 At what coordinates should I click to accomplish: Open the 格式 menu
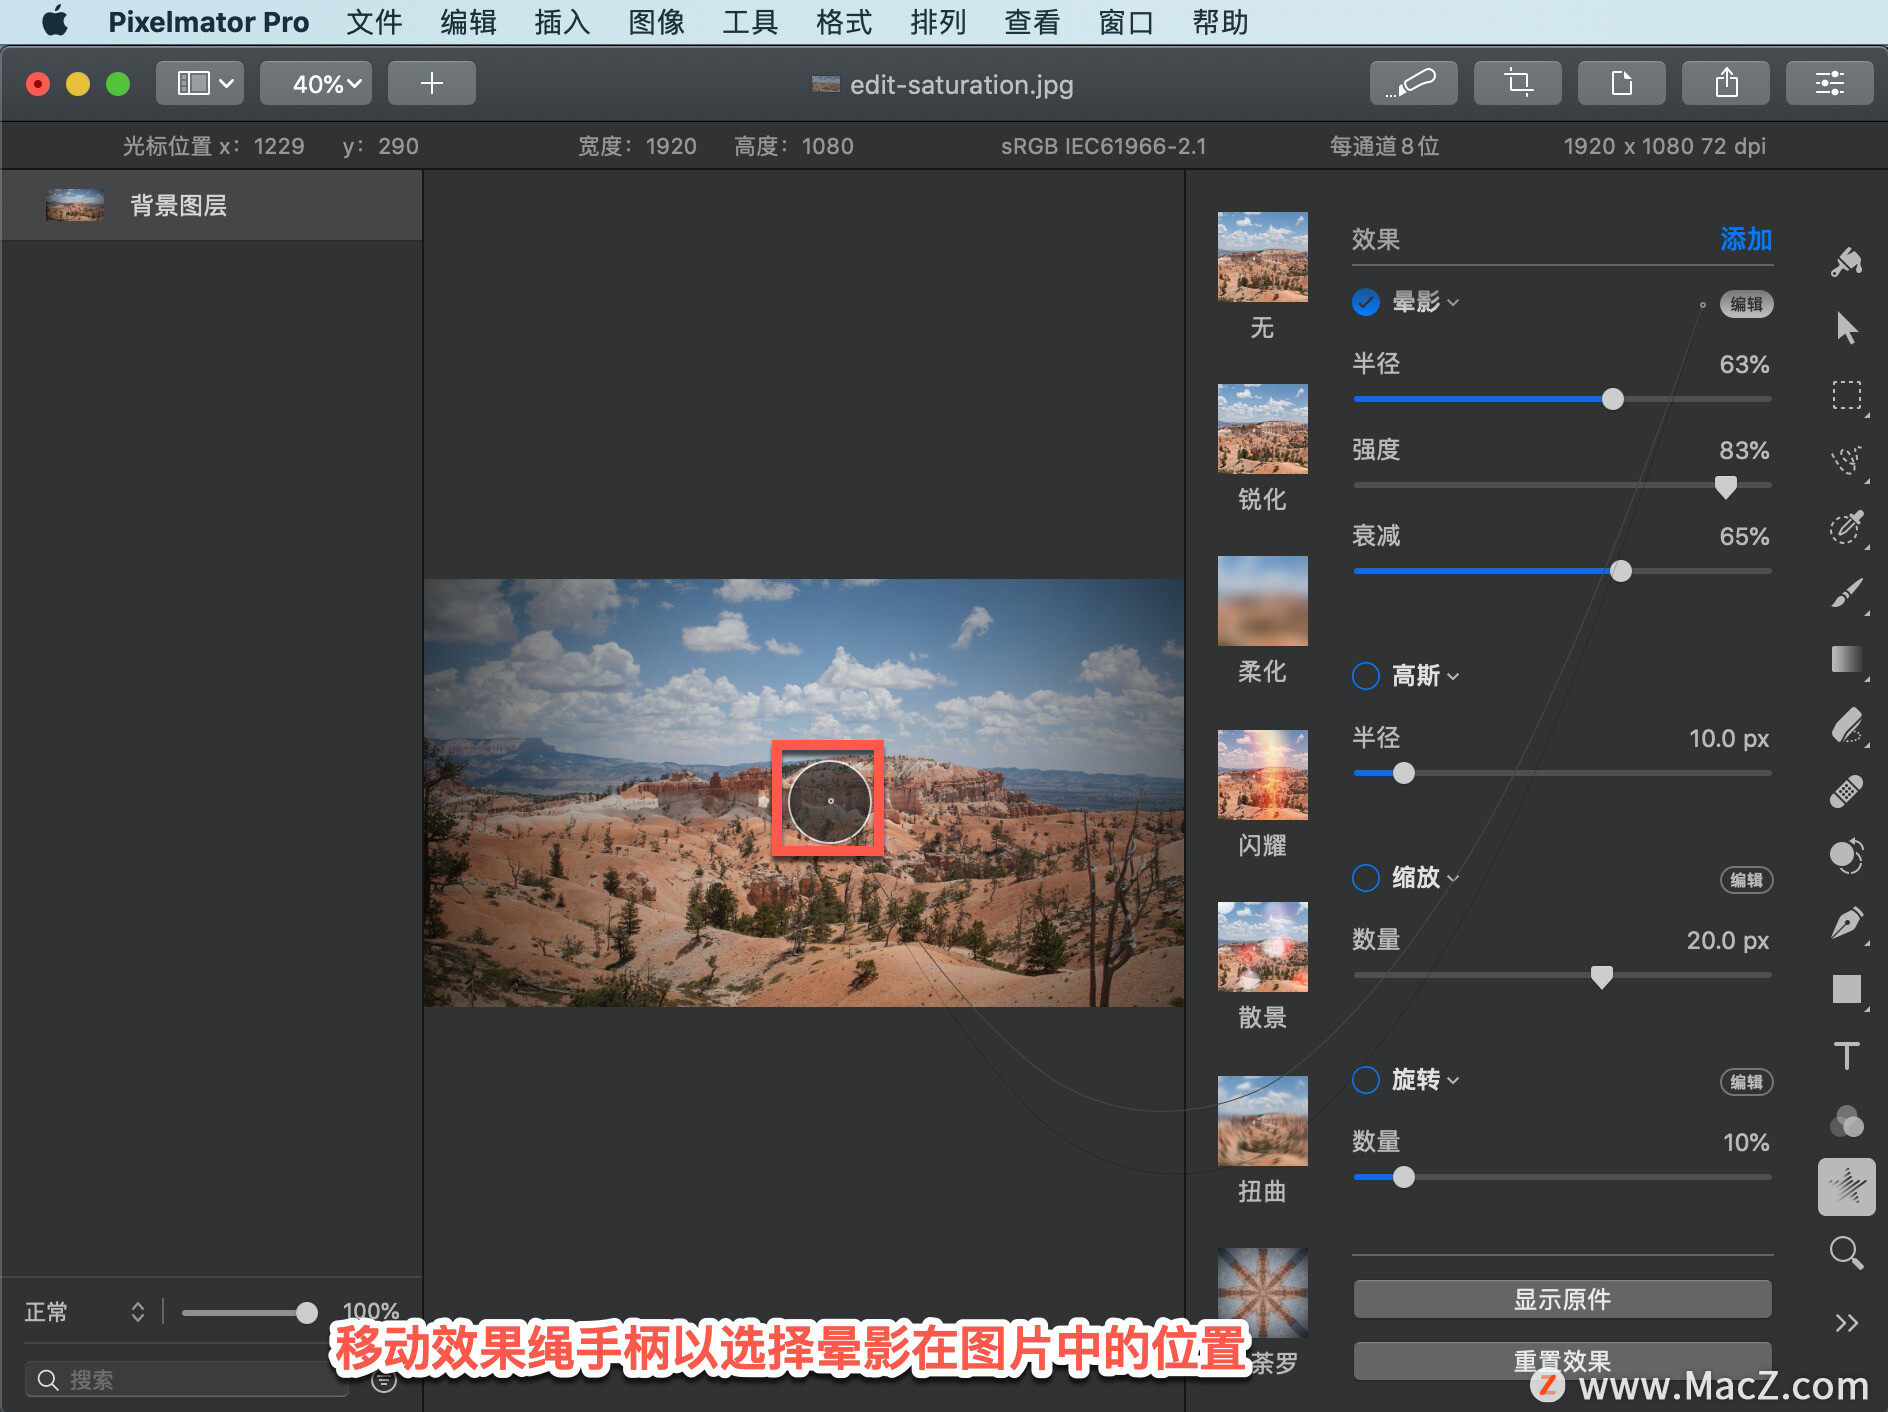click(x=844, y=22)
